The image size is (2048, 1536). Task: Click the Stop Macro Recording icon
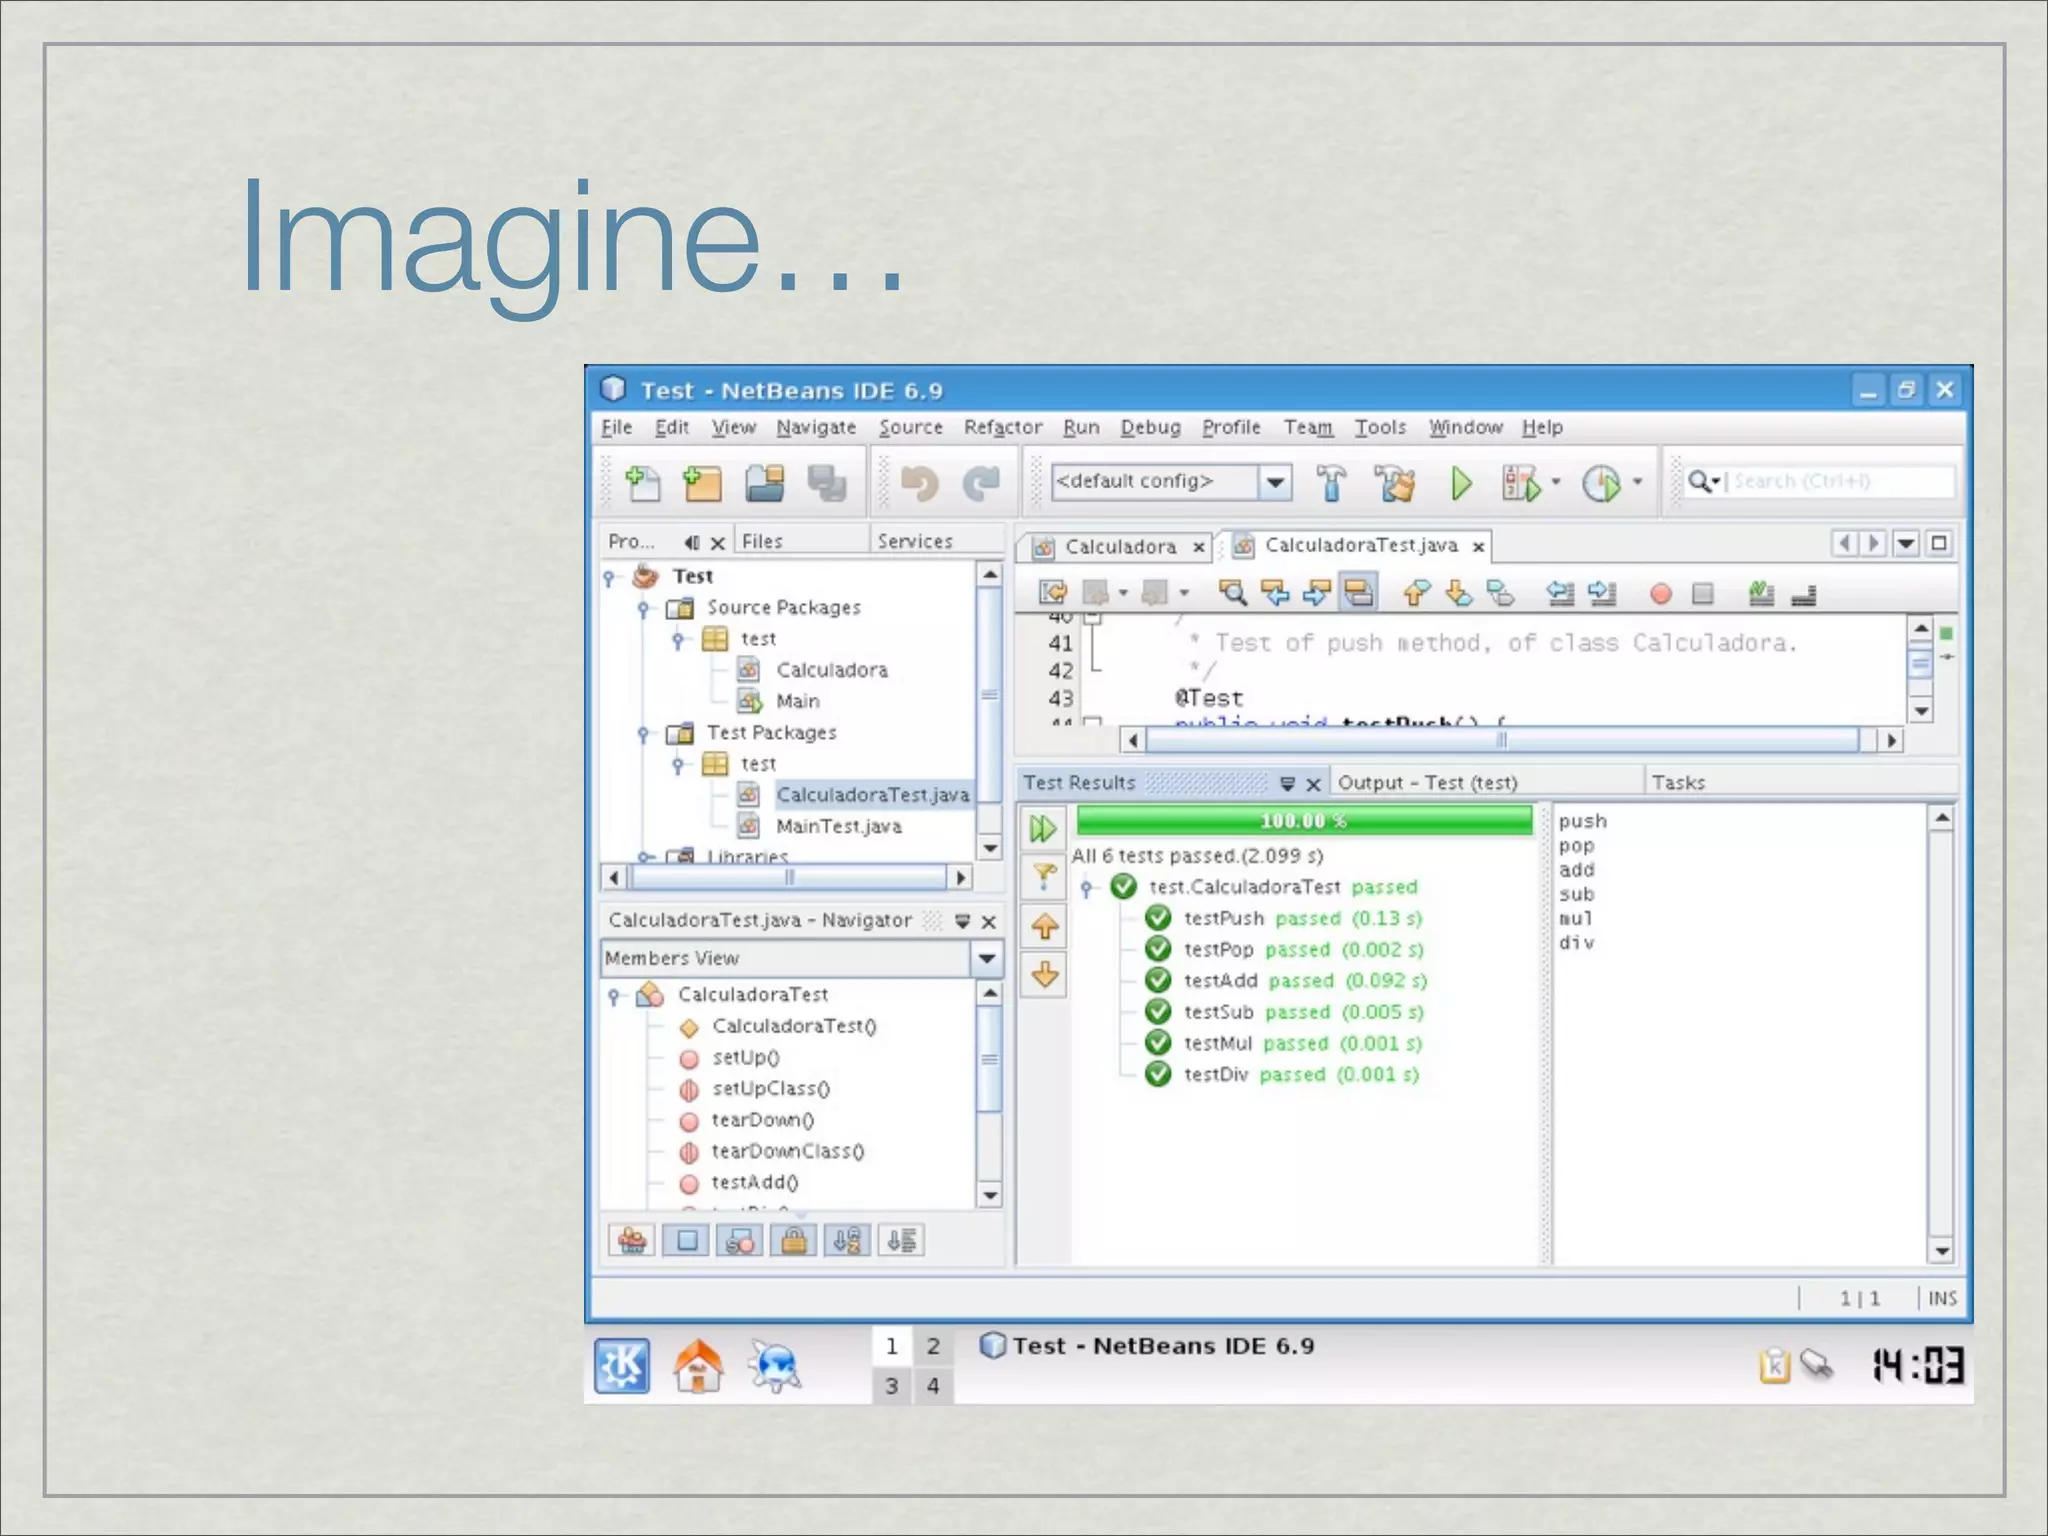[1703, 594]
